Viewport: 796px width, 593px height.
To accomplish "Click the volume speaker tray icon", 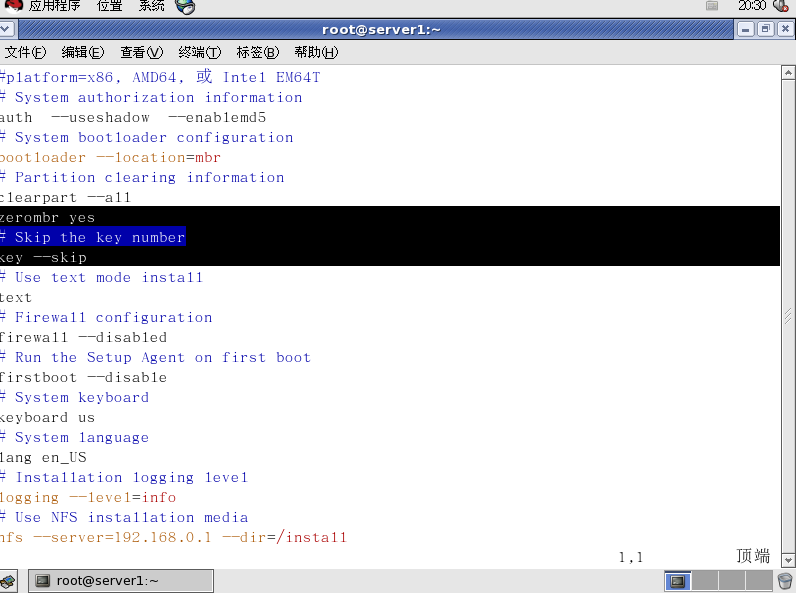I will (781, 6).
